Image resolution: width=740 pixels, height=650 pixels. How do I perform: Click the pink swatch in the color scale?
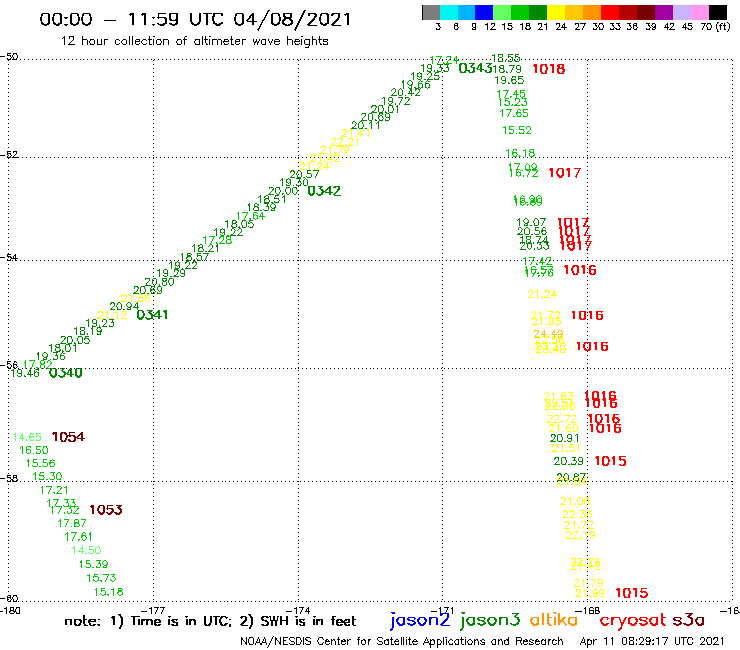tap(699, 13)
